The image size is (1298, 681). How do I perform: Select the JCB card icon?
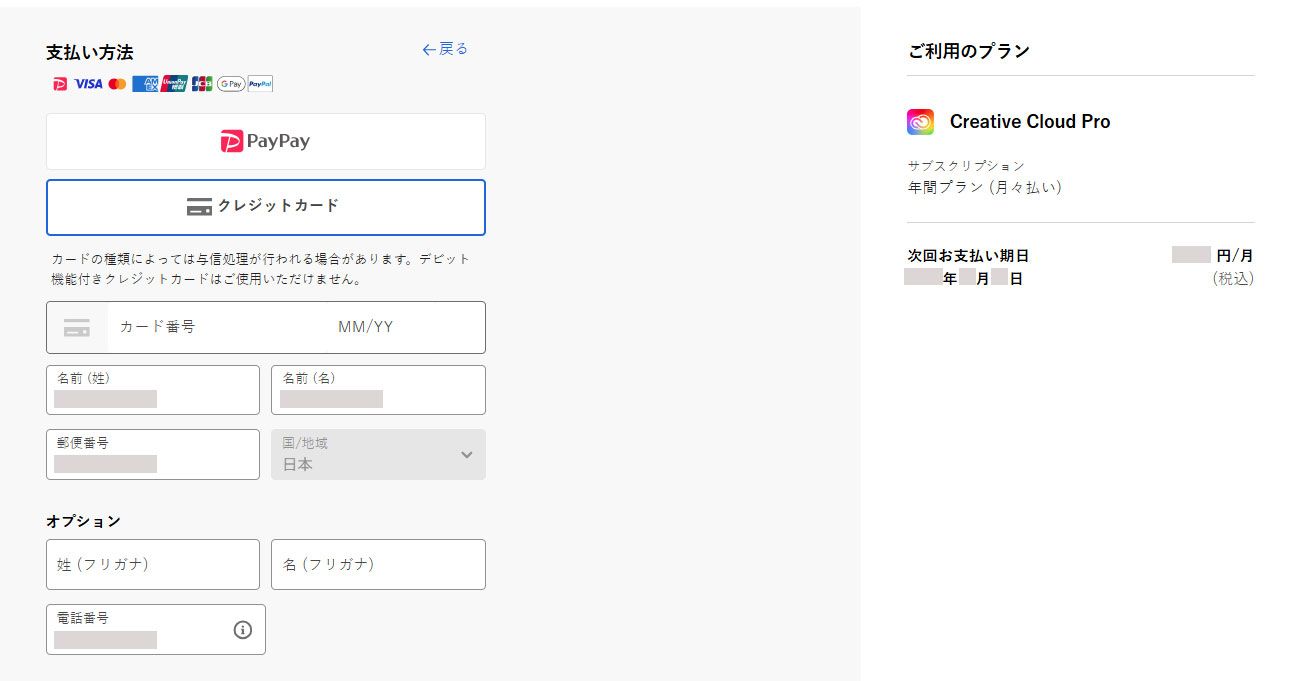point(201,84)
